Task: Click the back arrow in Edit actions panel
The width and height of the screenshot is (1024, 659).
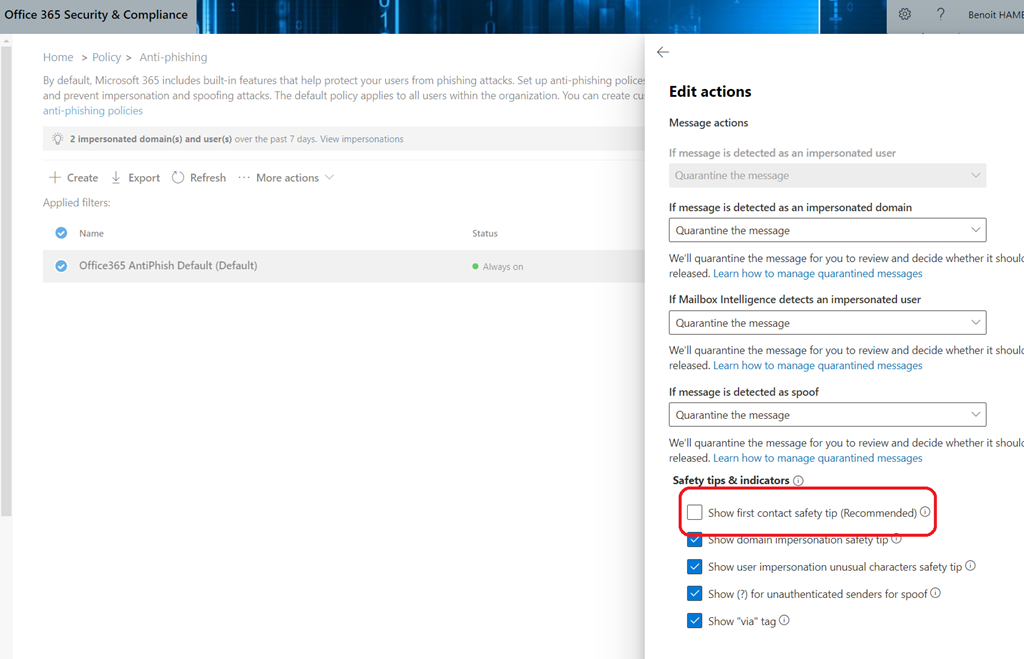Action: pos(663,52)
